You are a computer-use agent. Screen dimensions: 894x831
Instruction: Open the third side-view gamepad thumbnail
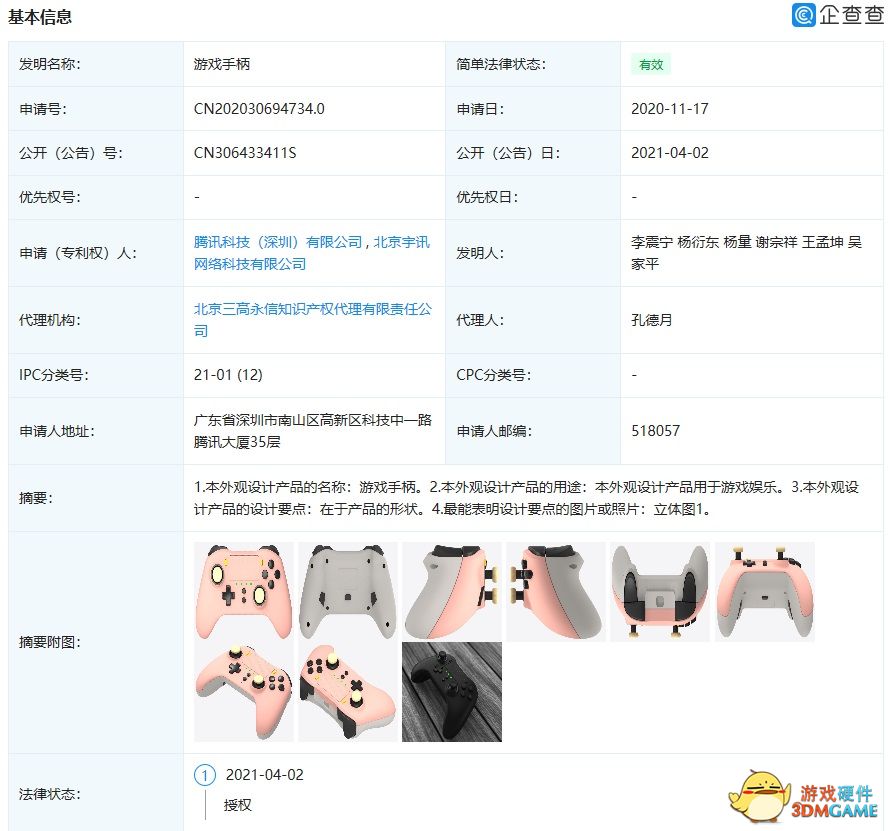pyautogui.click(x=452, y=591)
